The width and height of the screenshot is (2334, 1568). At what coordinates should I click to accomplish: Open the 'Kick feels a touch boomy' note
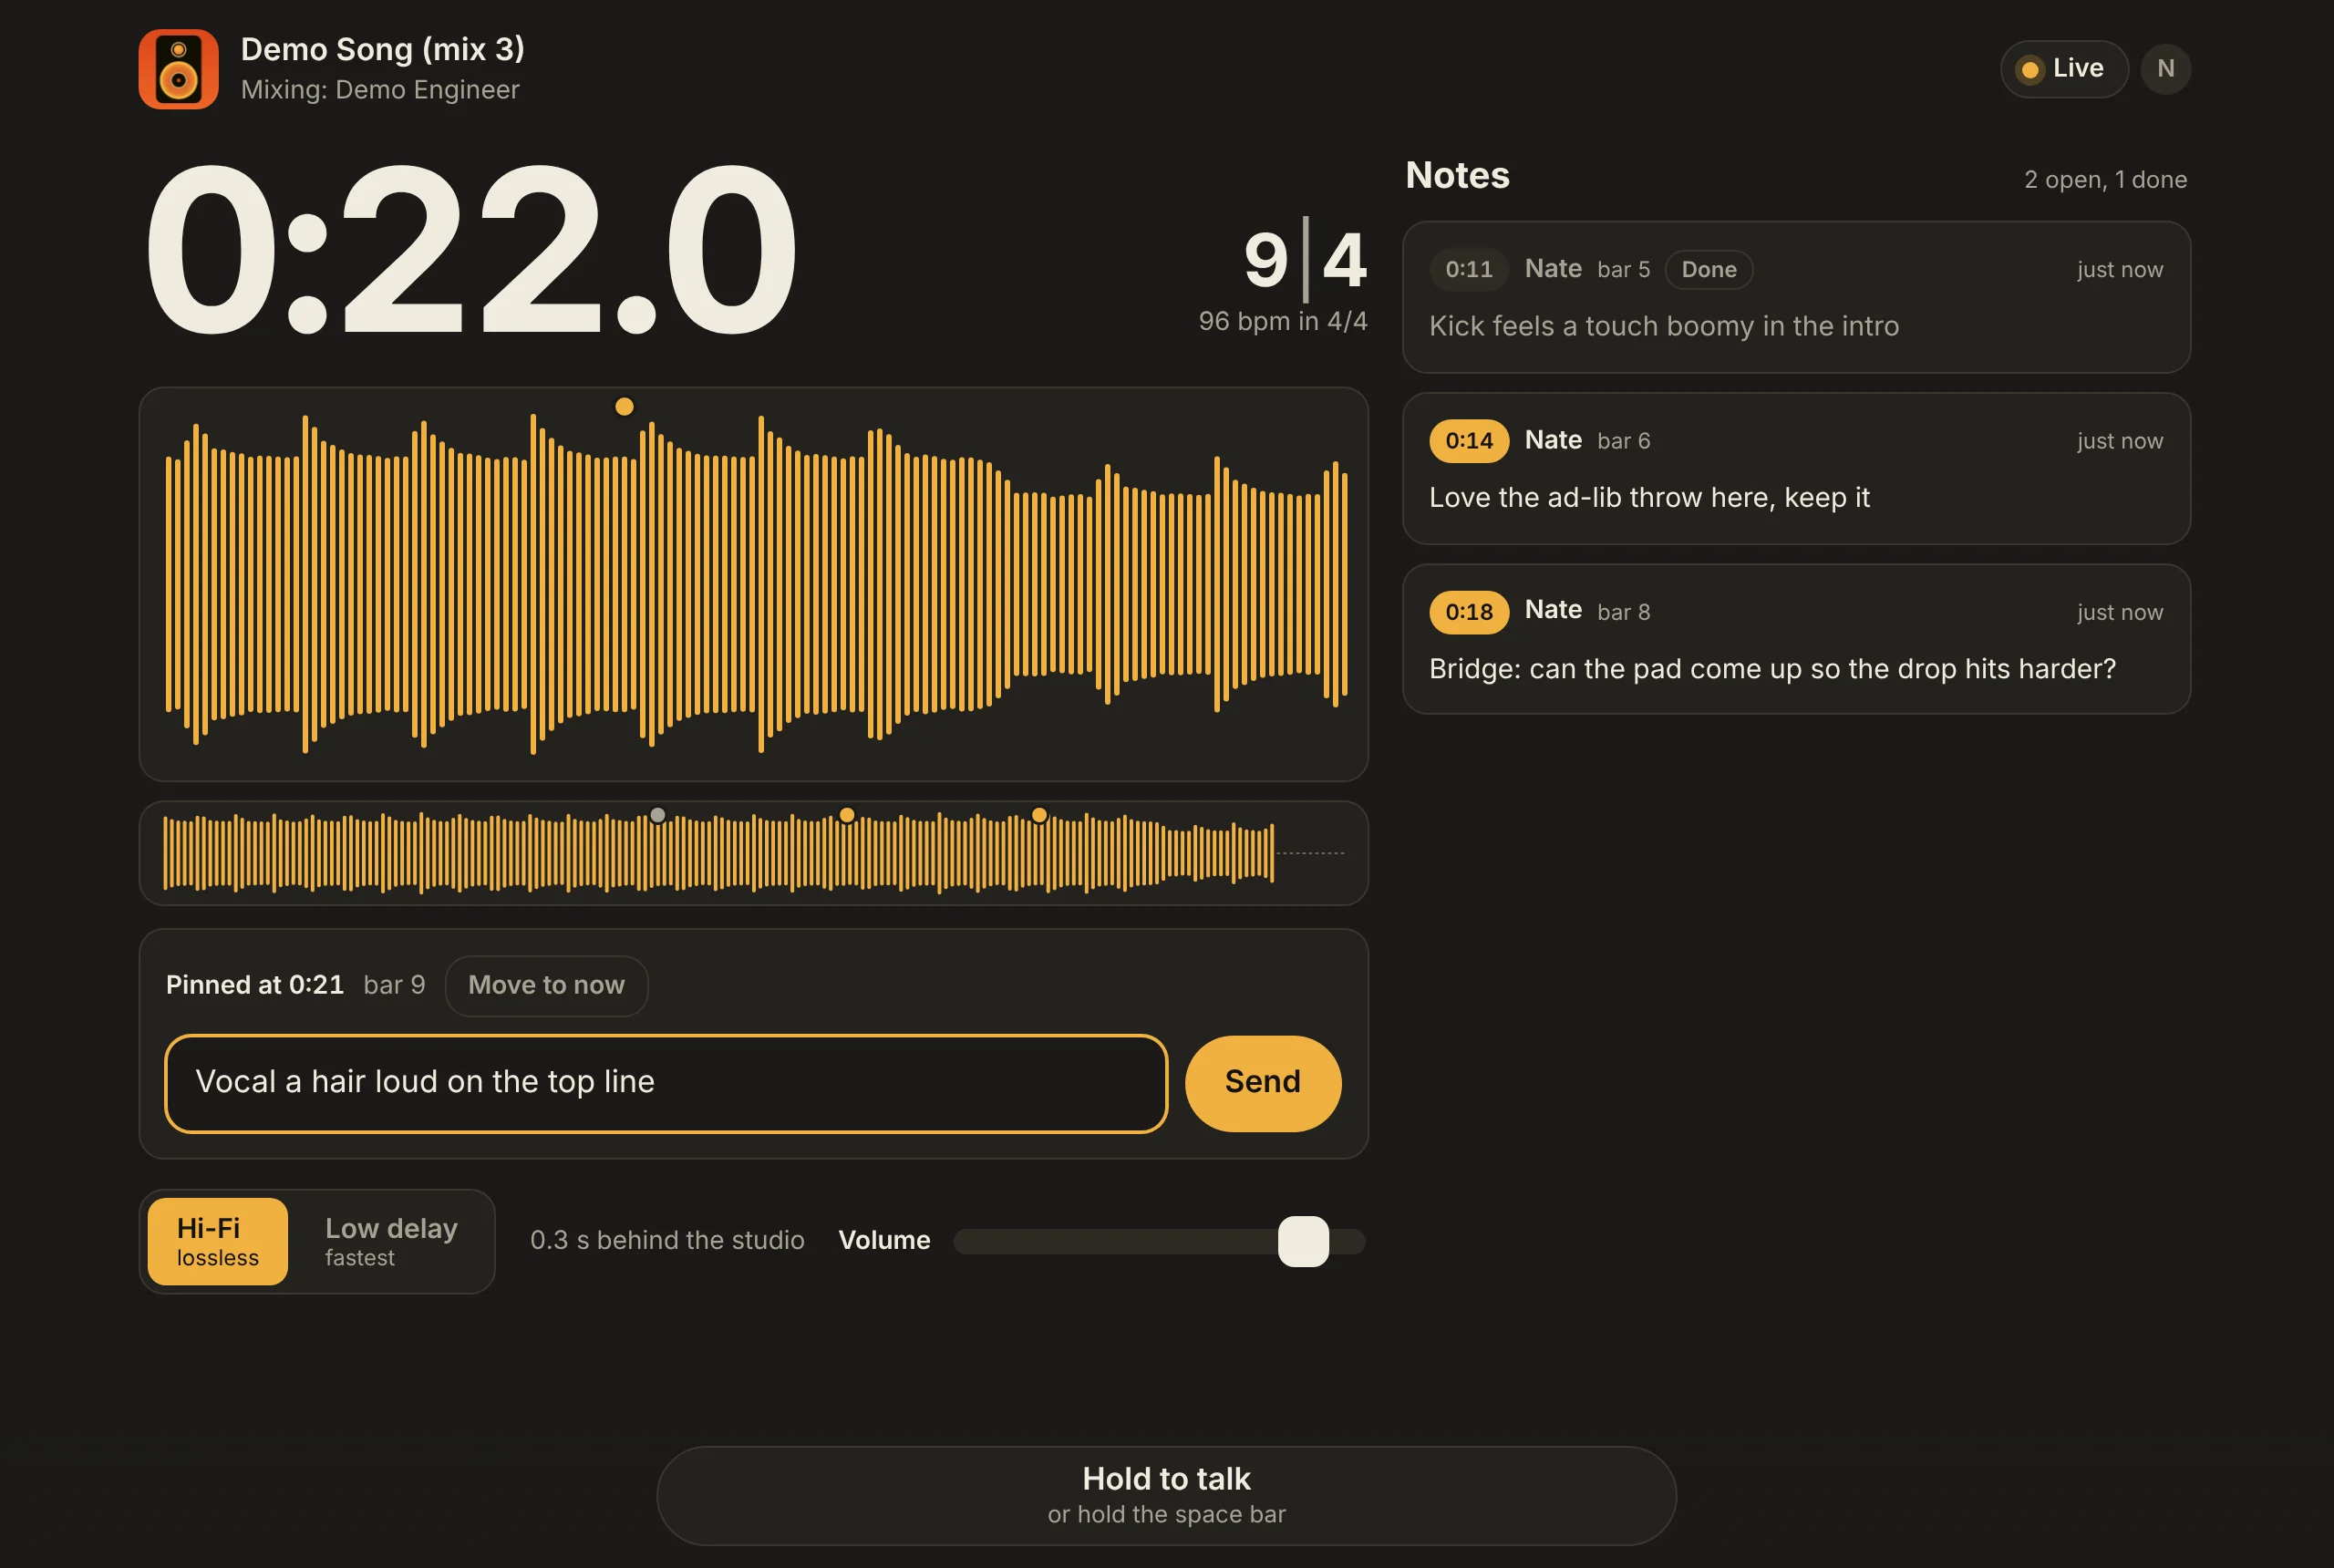(x=1796, y=297)
